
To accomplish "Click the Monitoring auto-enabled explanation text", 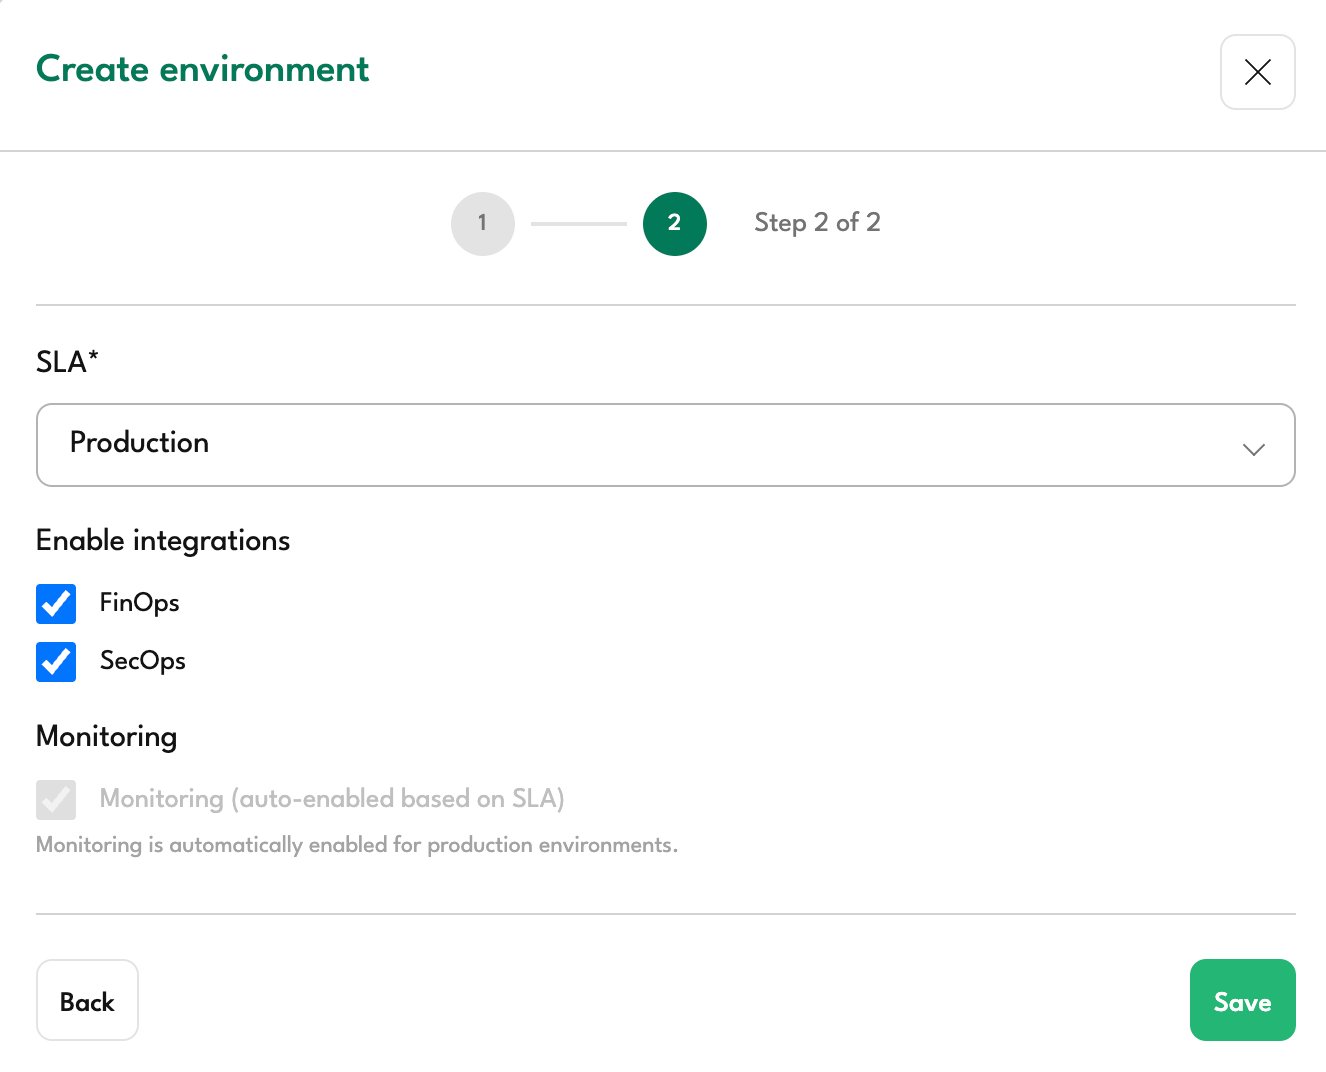I will [x=356, y=844].
